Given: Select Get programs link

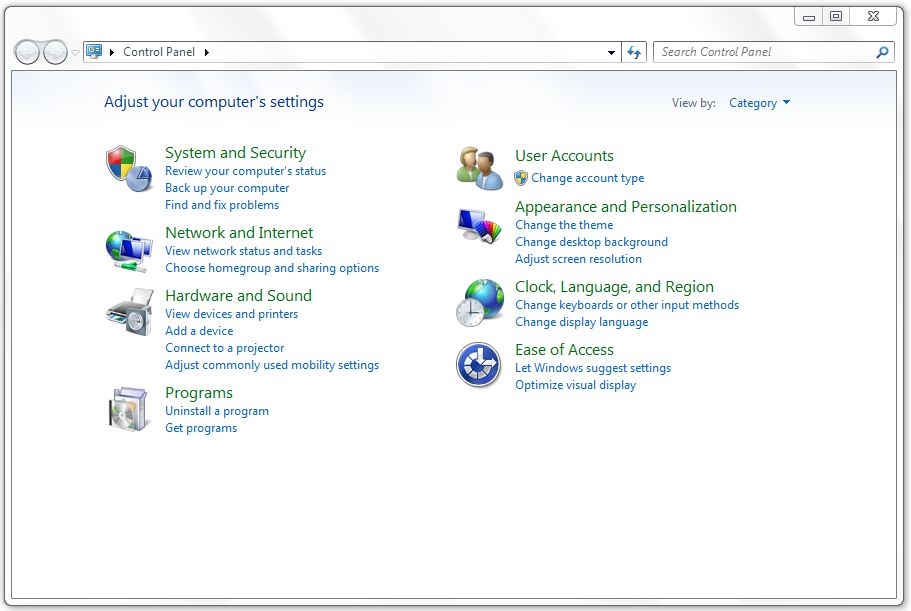Looking at the screenshot, I should (x=201, y=428).
